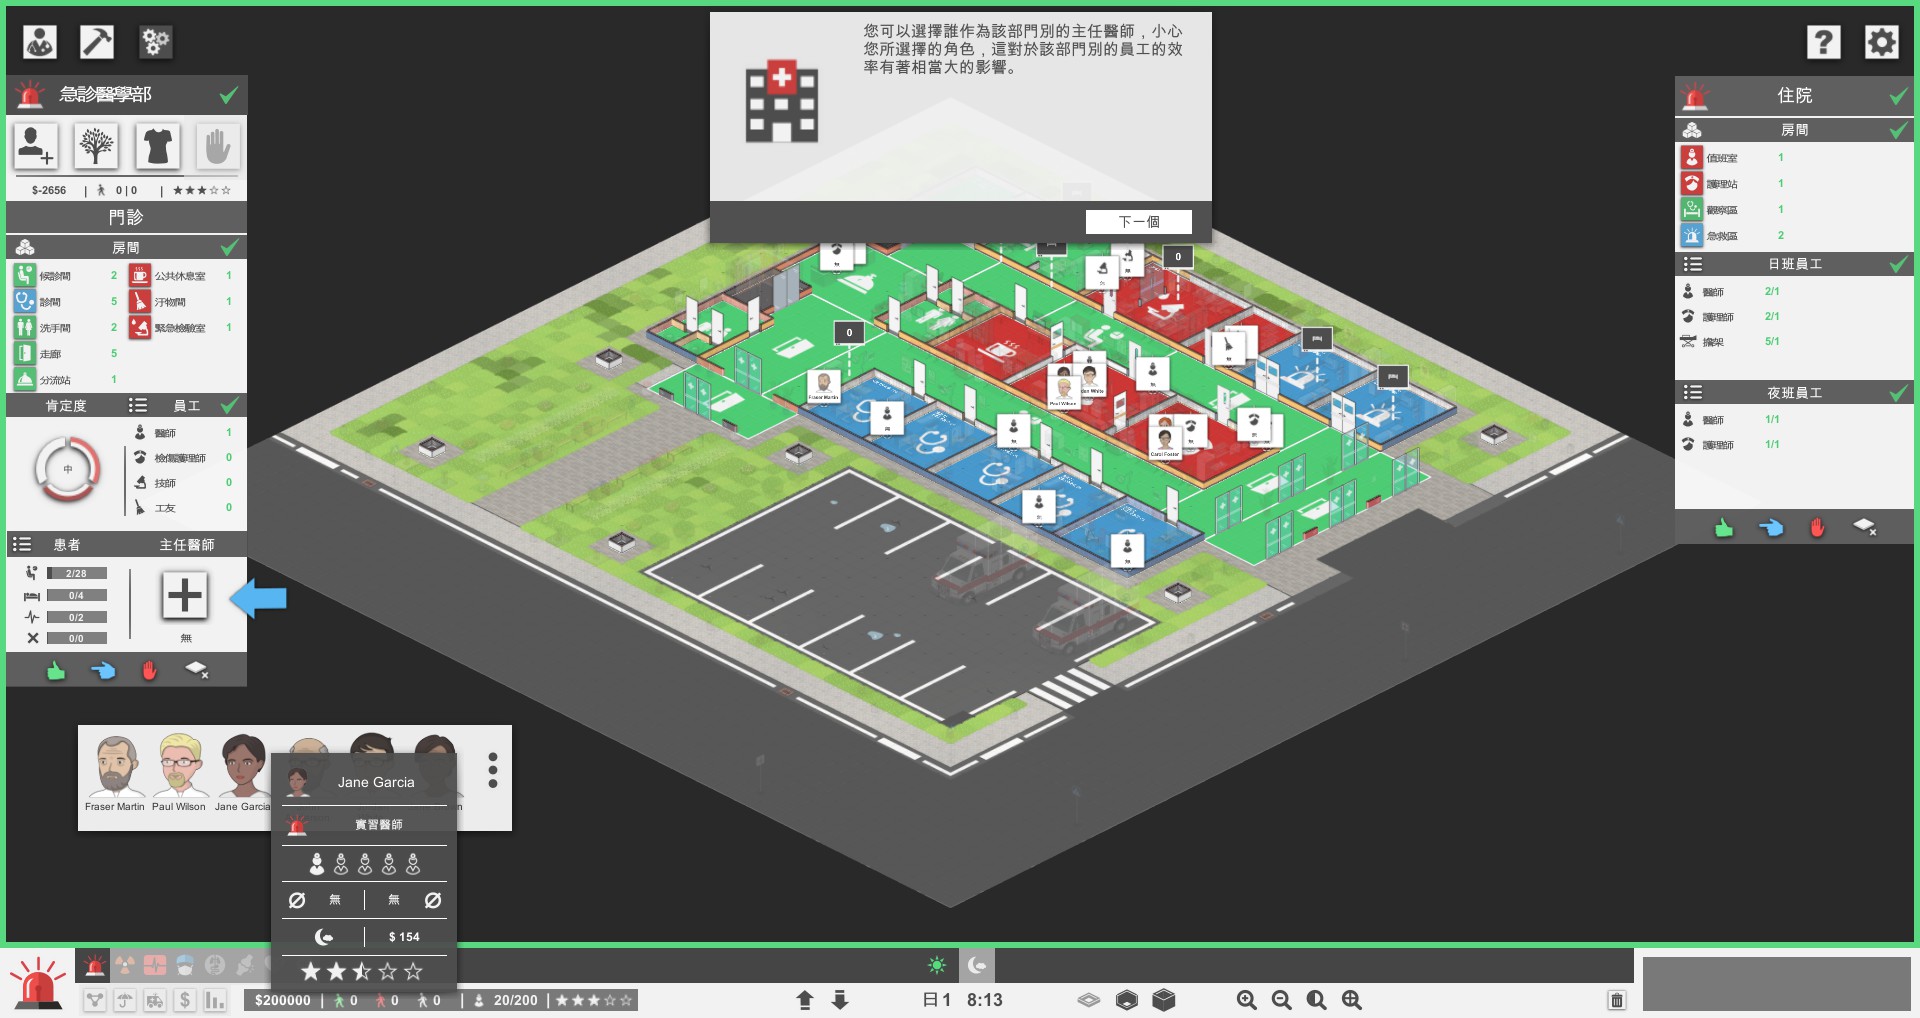Screen dimensions: 1920x1018
Task: Open the build hammer tool
Action: 97,42
